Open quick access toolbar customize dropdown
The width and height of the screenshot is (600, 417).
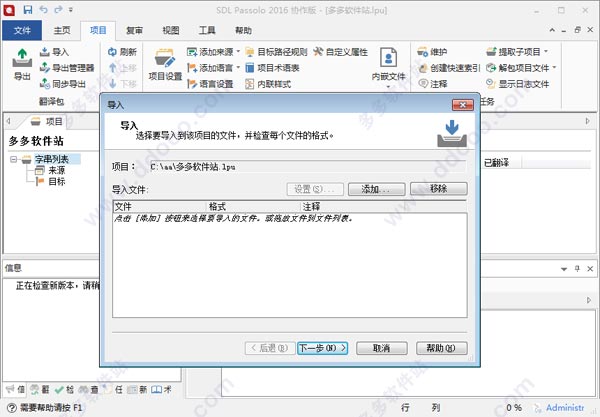coord(71,10)
